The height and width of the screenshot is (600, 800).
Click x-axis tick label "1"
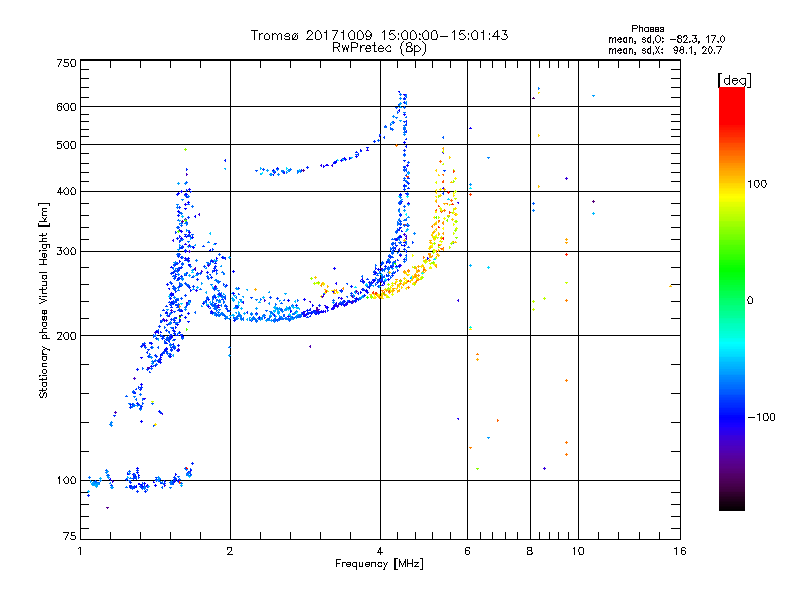click(80, 551)
